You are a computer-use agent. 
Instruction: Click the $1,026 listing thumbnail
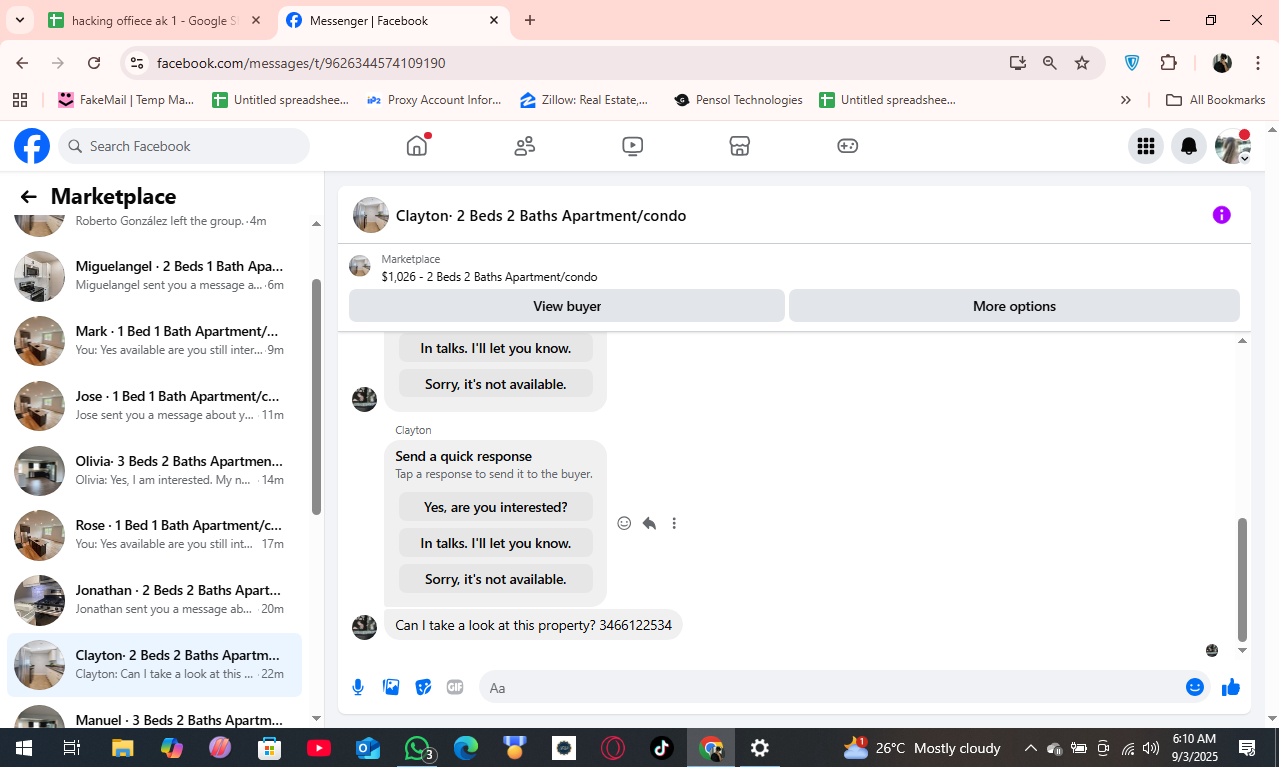pos(359,266)
